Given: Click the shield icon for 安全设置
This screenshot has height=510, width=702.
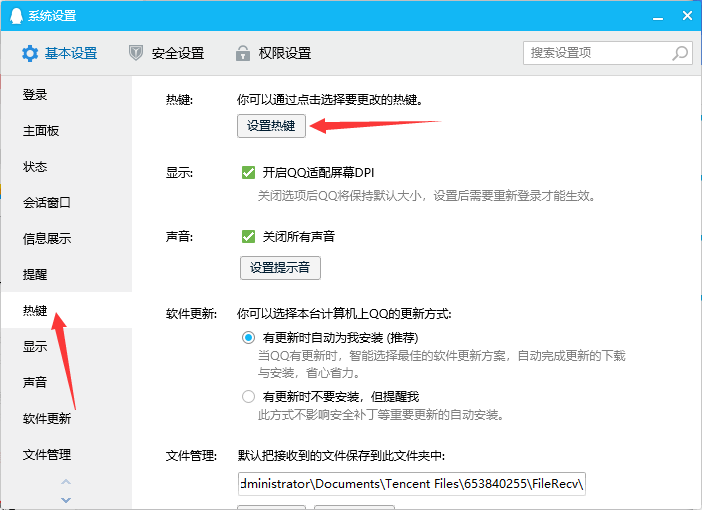Looking at the screenshot, I should 136,53.
